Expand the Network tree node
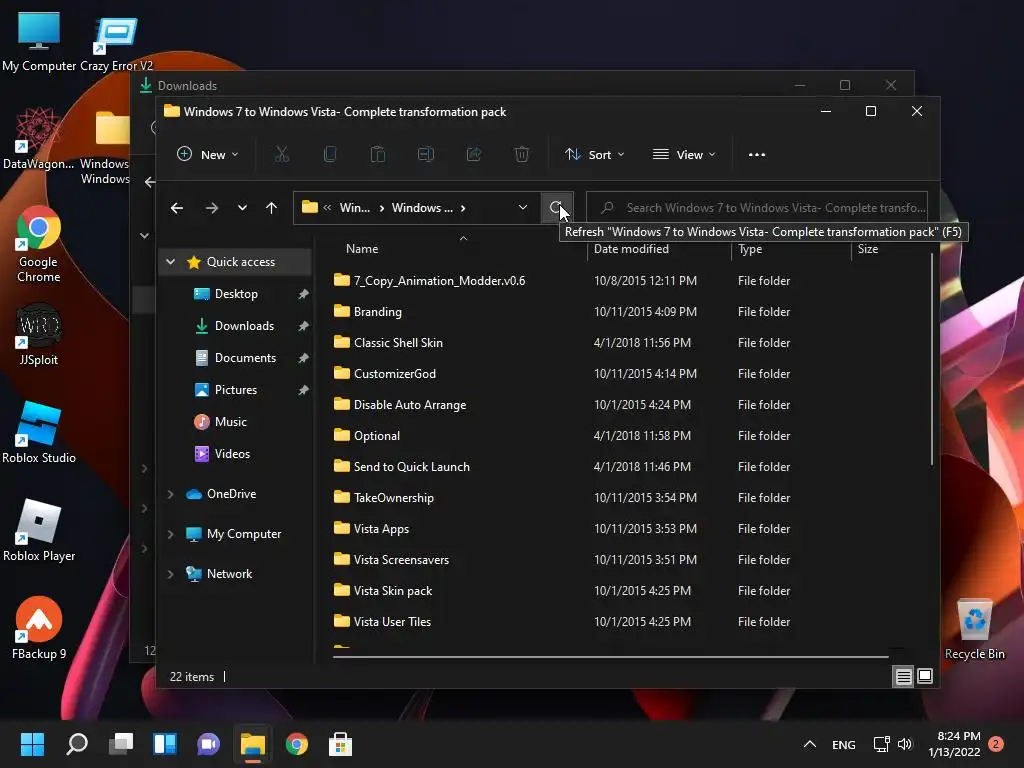 click(170, 574)
